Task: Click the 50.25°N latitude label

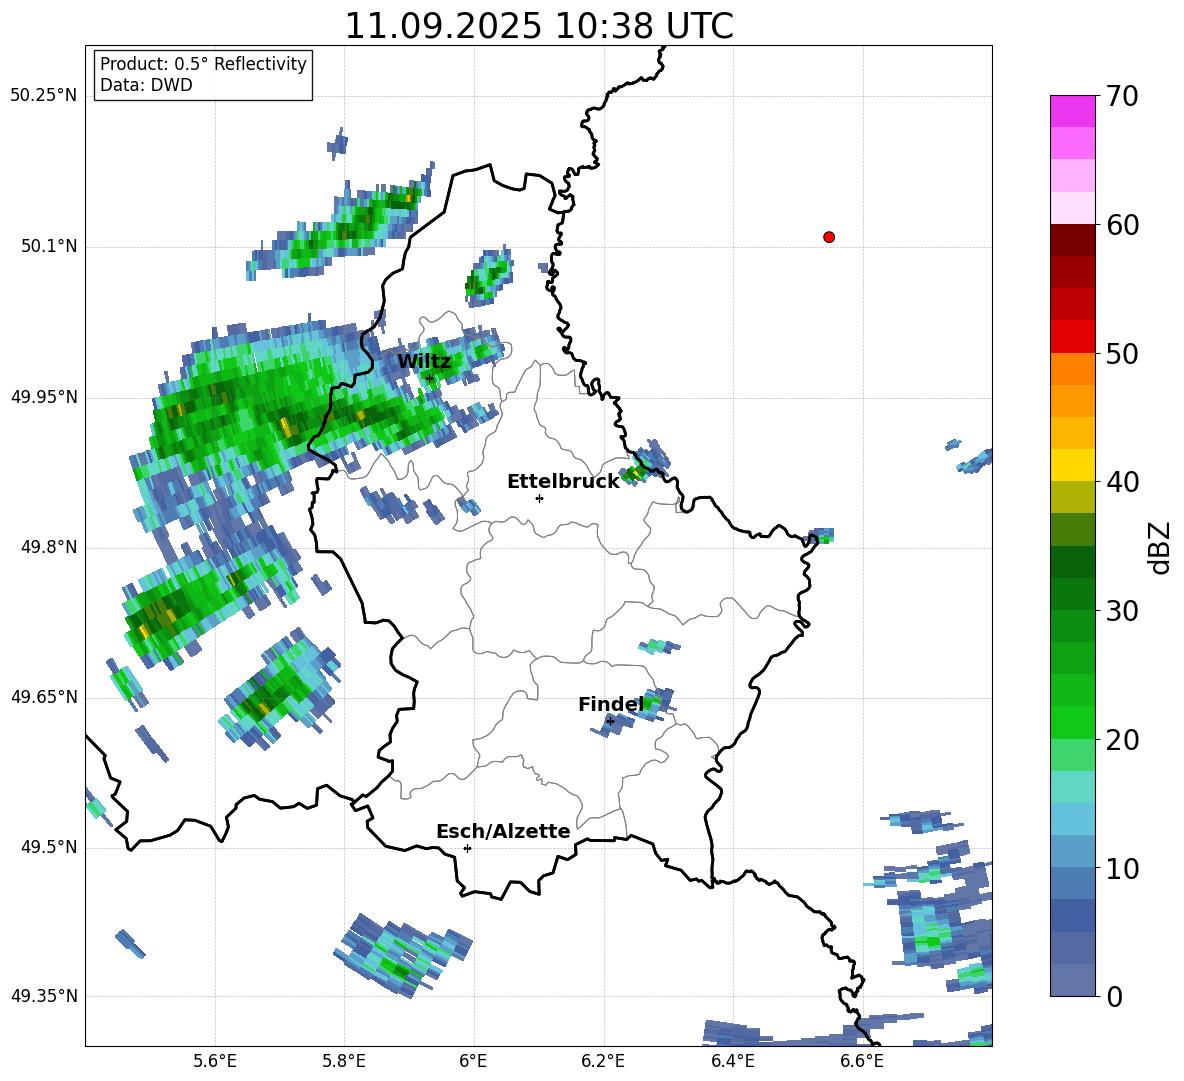Action: [44, 96]
